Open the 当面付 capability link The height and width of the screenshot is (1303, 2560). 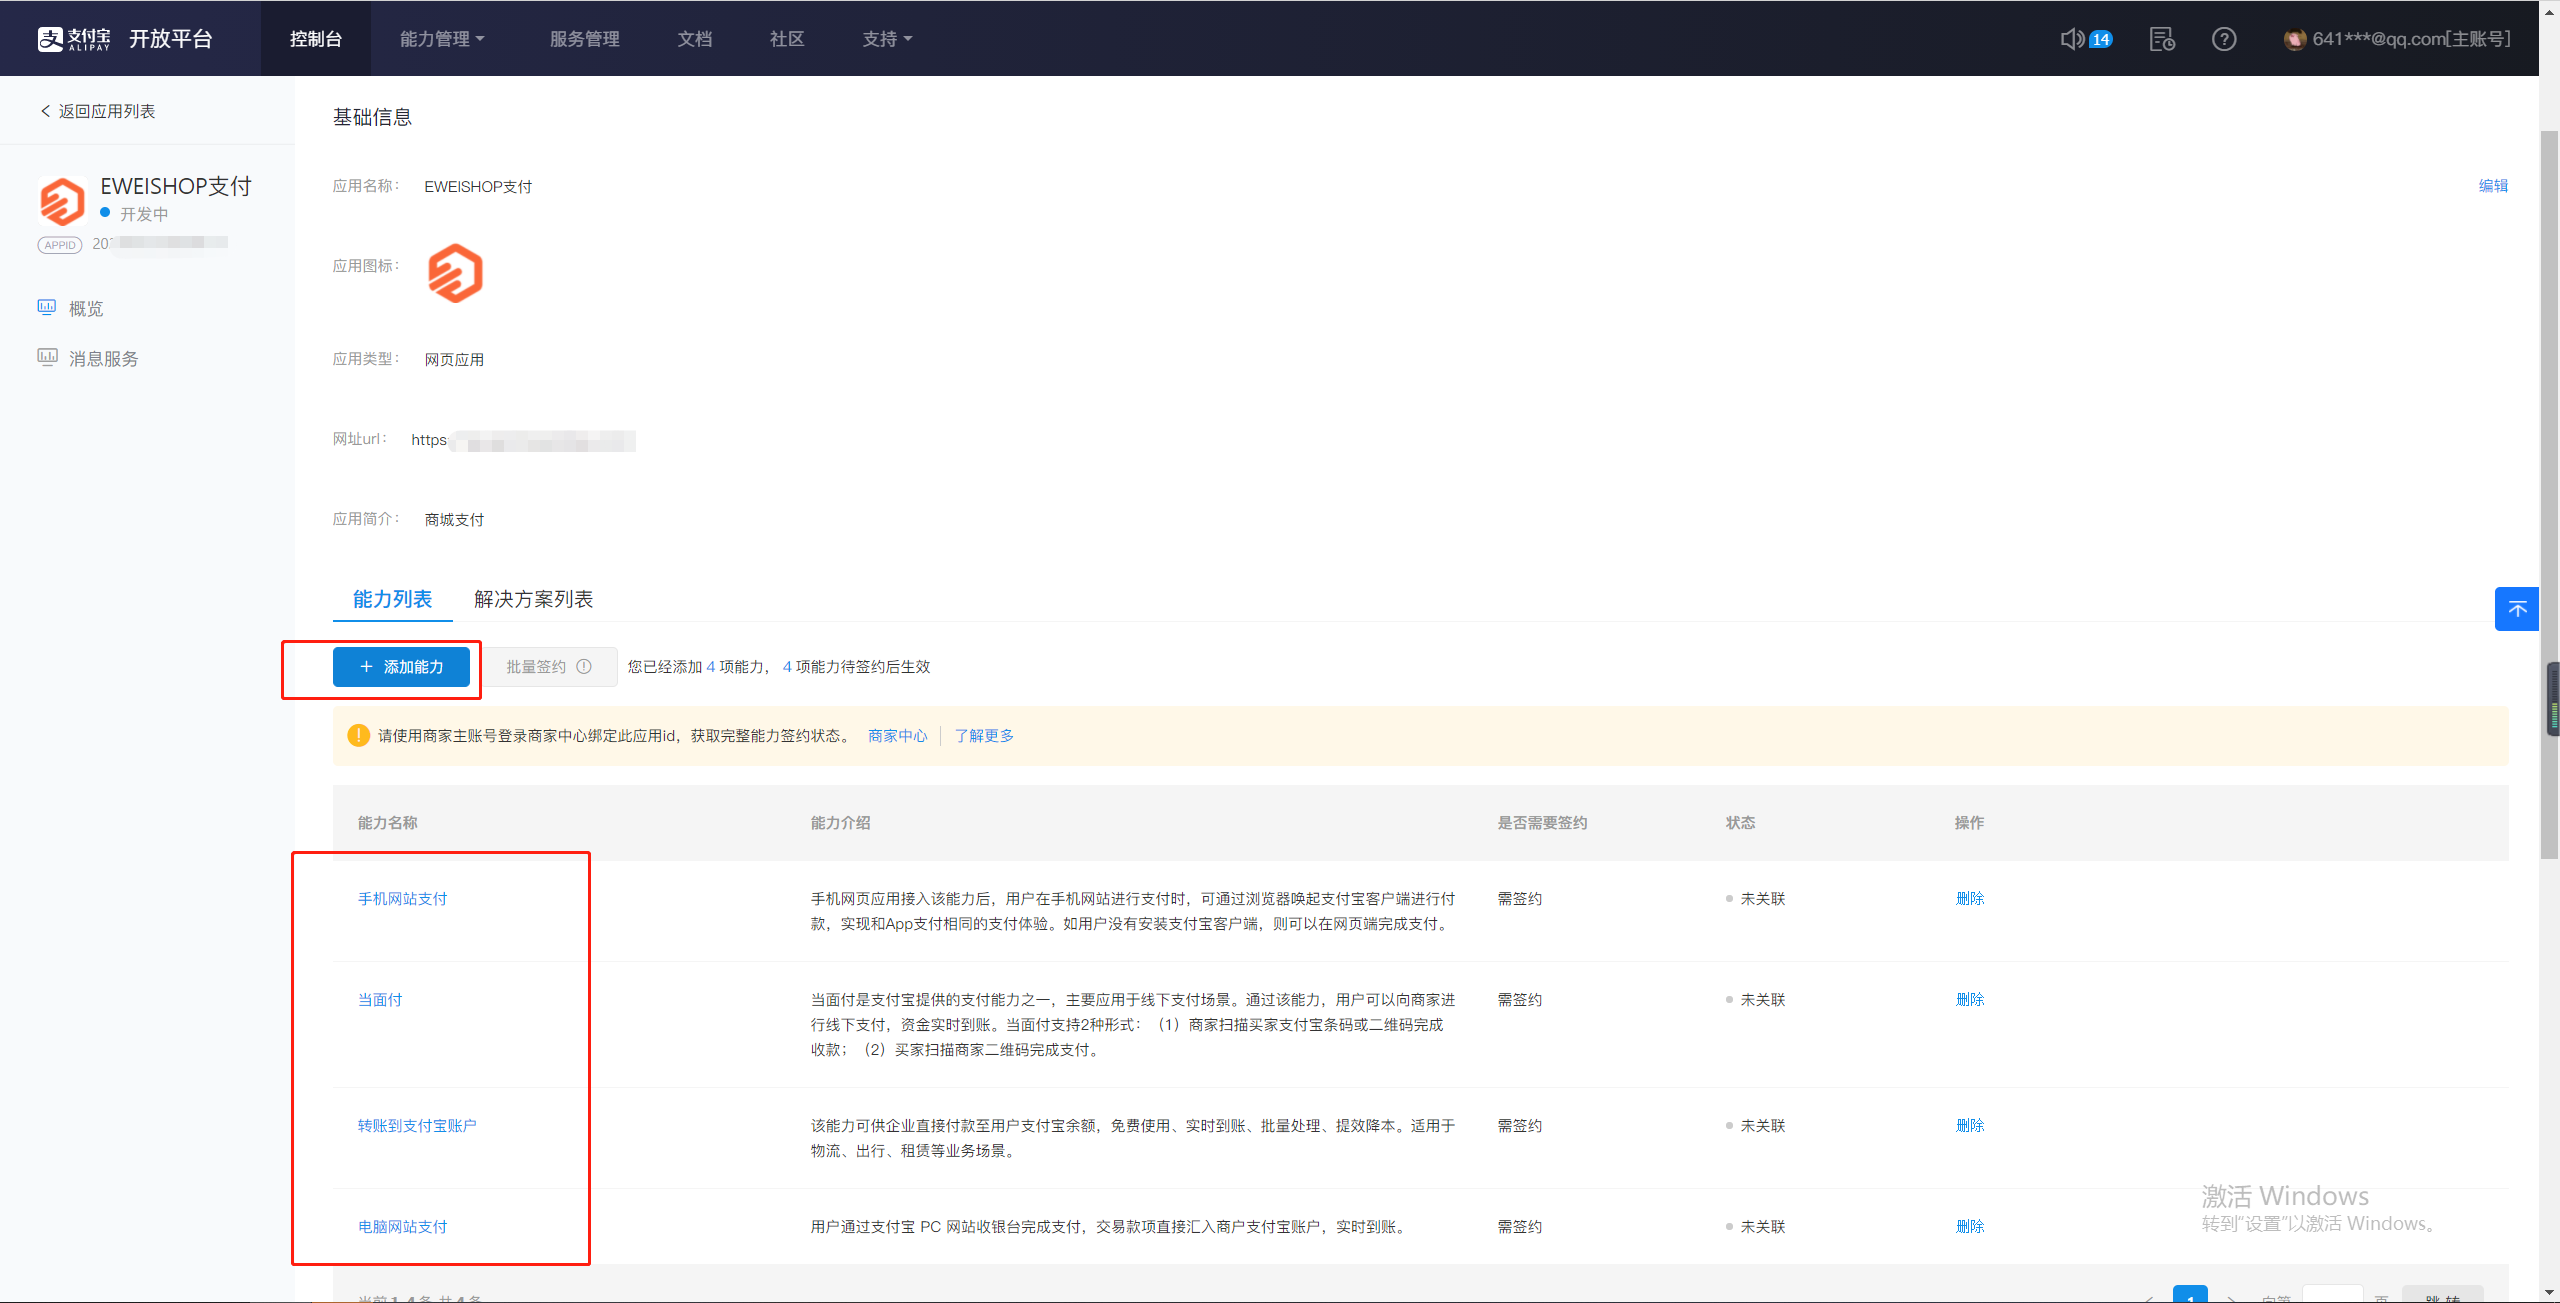380,1000
